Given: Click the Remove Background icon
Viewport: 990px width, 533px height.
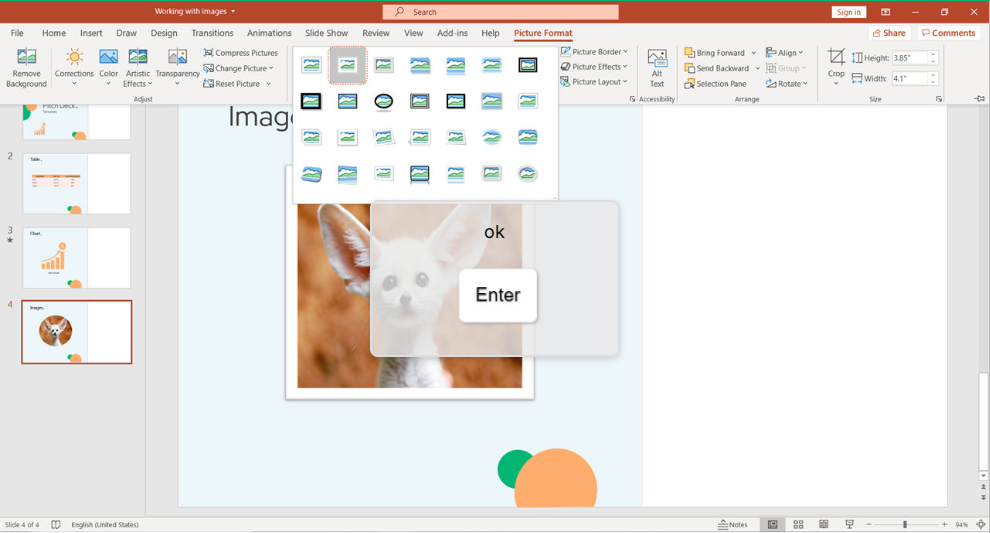Looking at the screenshot, I should point(27,57).
